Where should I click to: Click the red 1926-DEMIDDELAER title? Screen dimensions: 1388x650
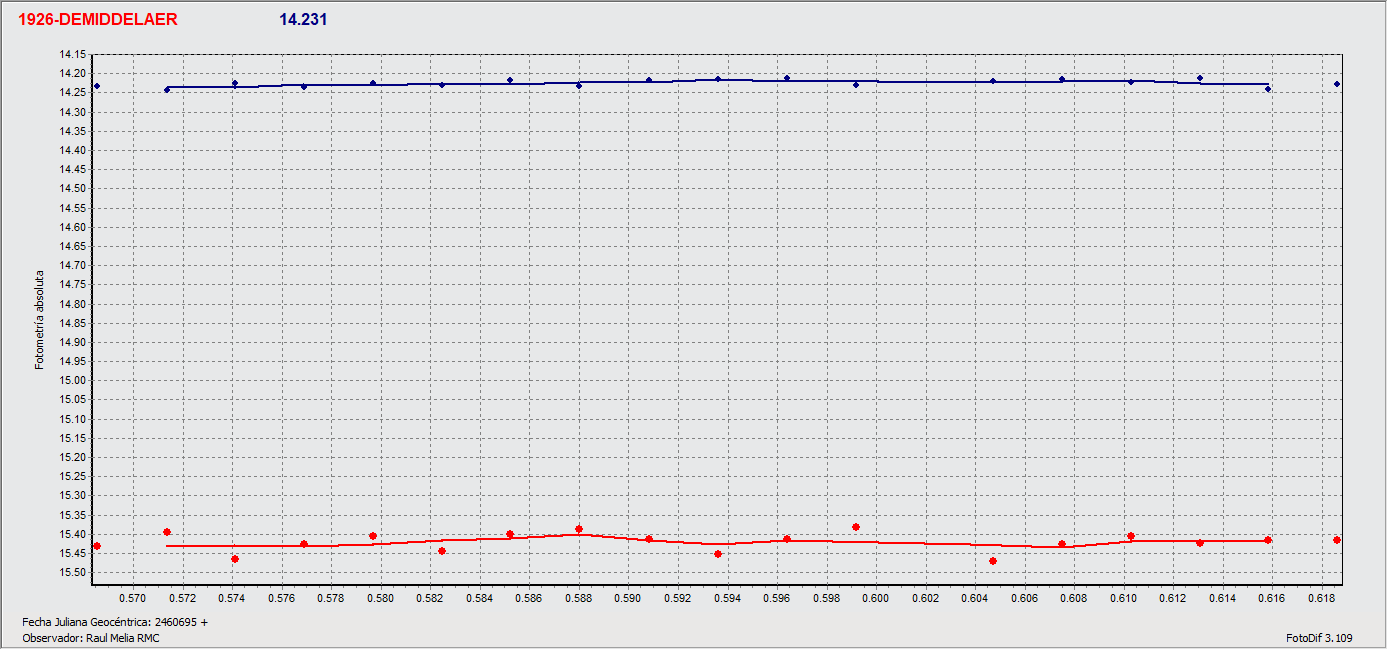click(x=98, y=19)
